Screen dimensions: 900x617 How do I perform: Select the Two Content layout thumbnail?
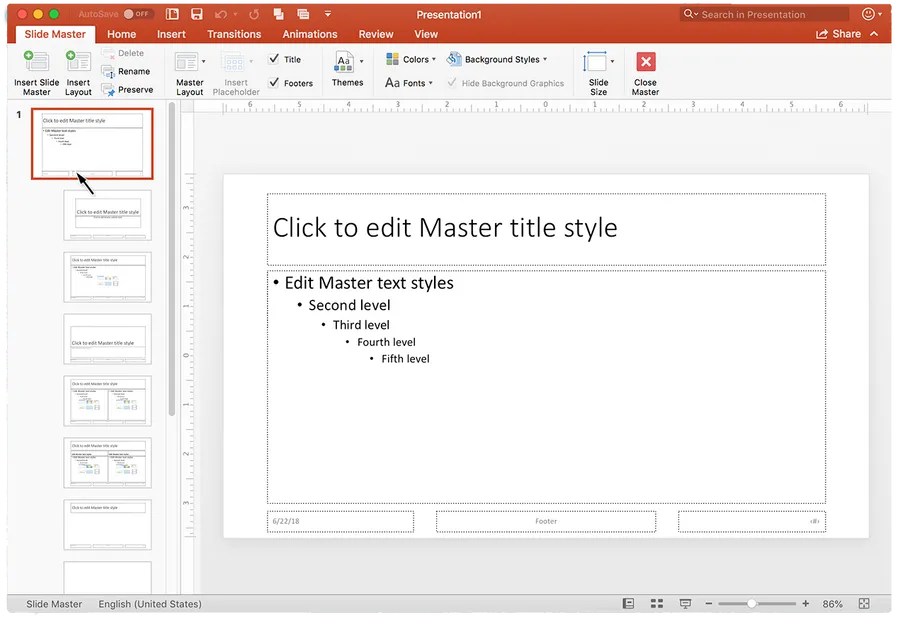[108, 401]
